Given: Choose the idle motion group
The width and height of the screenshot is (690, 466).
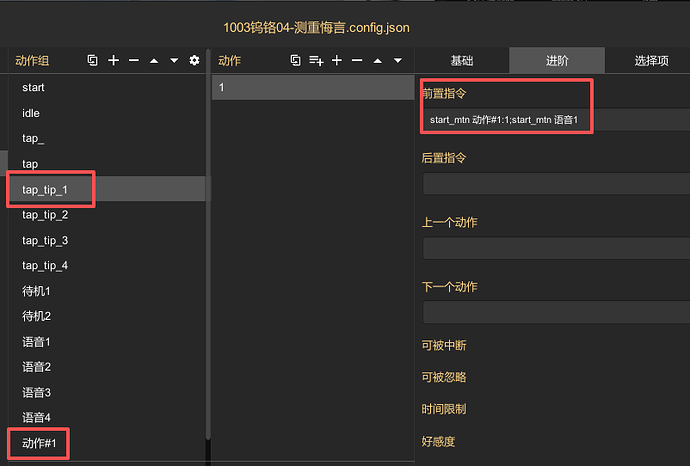Looking at the screenshot, I should click(31, 113).
